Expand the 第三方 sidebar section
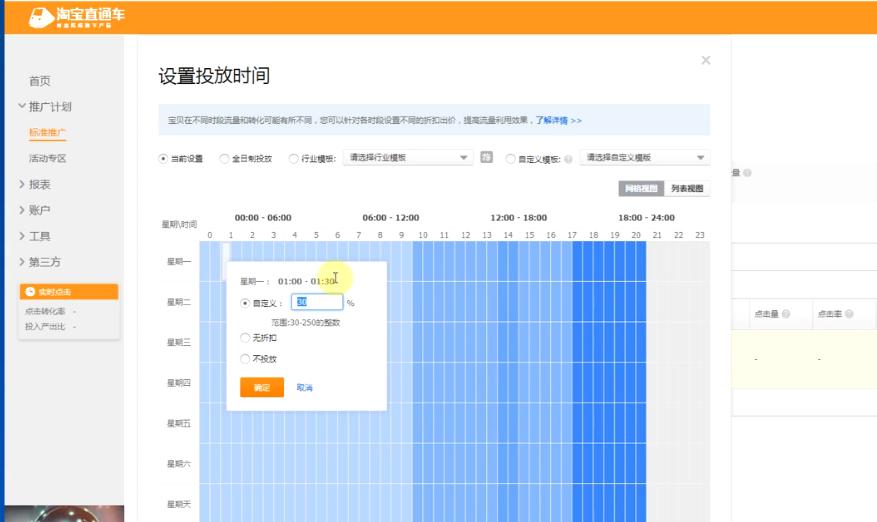This screenshot has width=877, height=522. click(22, 262)
